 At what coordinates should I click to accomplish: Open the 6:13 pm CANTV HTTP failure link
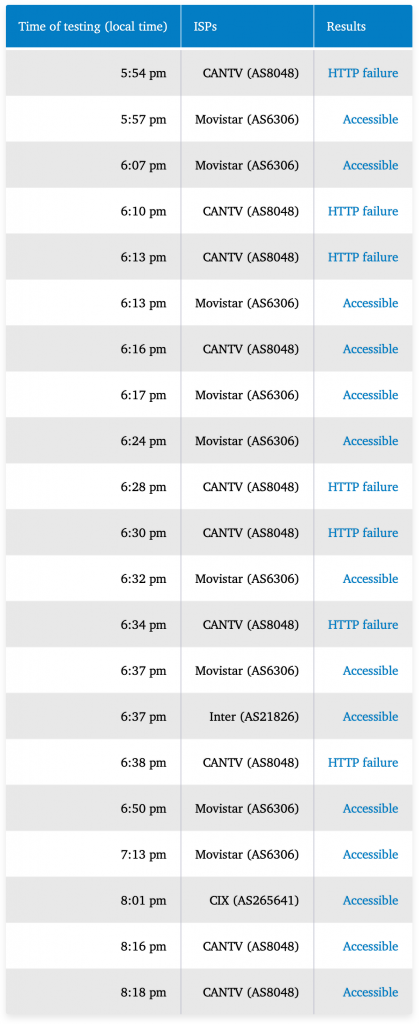pos(363,257)
